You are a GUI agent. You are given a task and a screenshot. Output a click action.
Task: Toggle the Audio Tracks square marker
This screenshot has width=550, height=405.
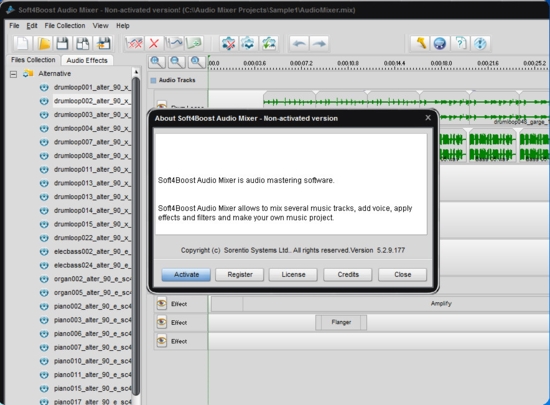point(153,80)
